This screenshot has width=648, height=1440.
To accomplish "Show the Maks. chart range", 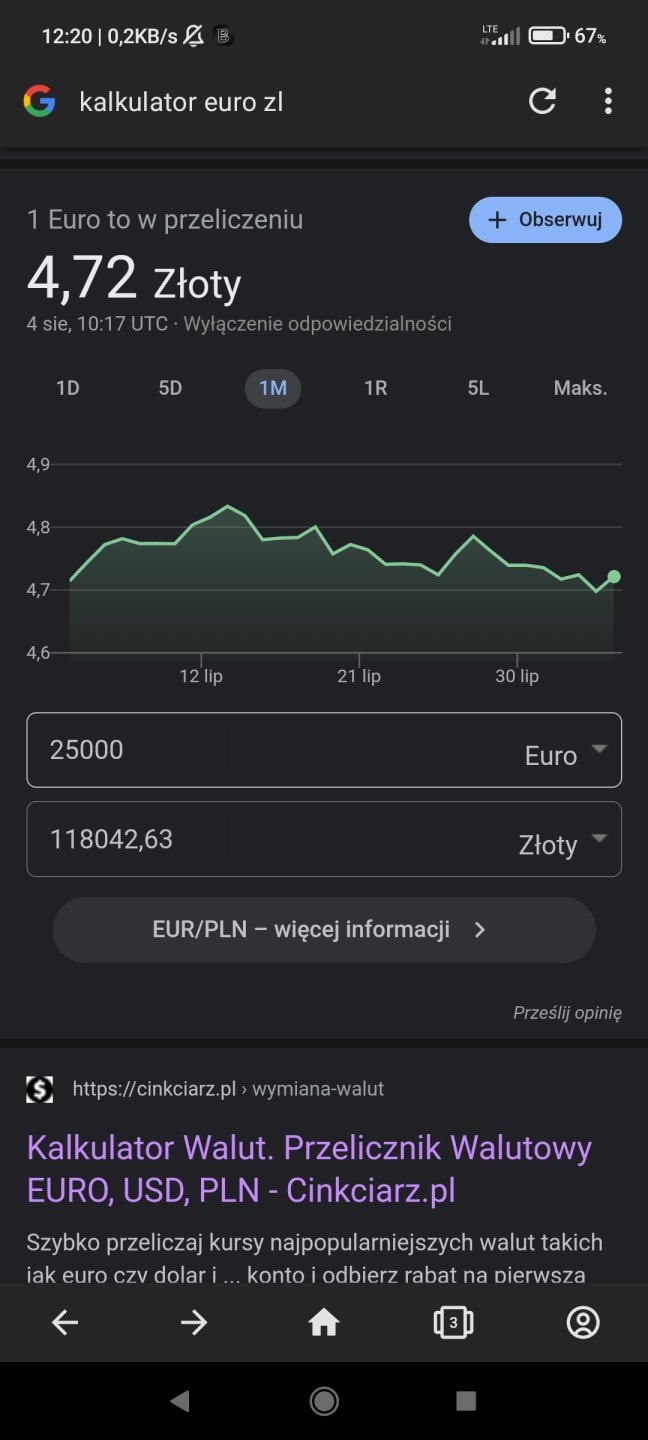I will click(580, 388).
